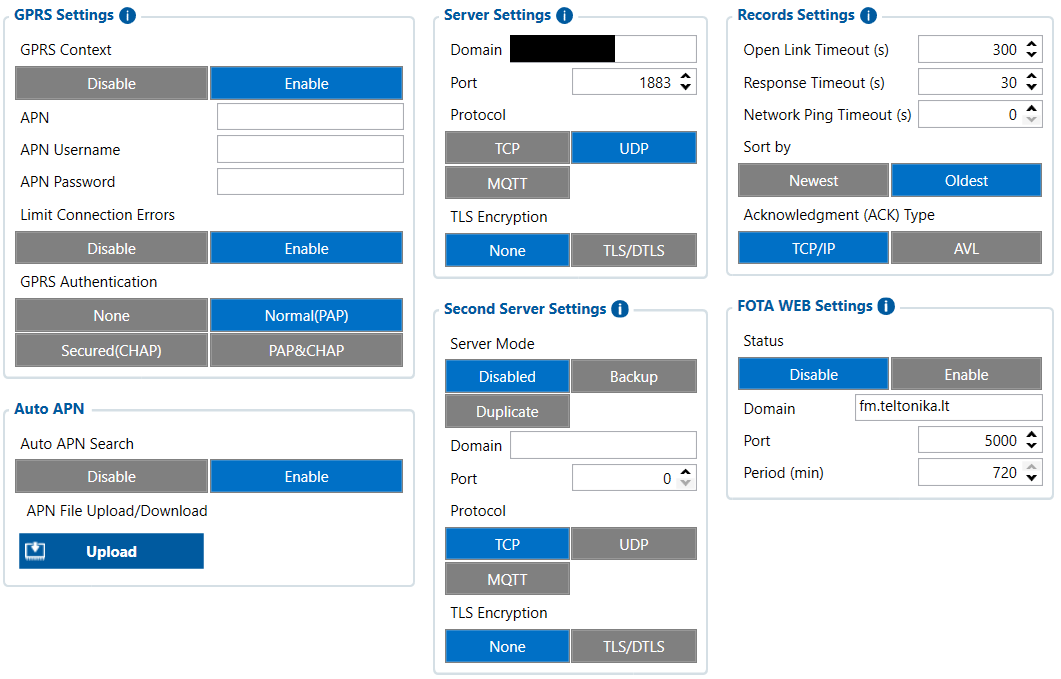The width and height of the screenshot is (1061, 679).
Task: Select TLS/DTLS encryption in Server Settings
Action: (x=633, y=251)
